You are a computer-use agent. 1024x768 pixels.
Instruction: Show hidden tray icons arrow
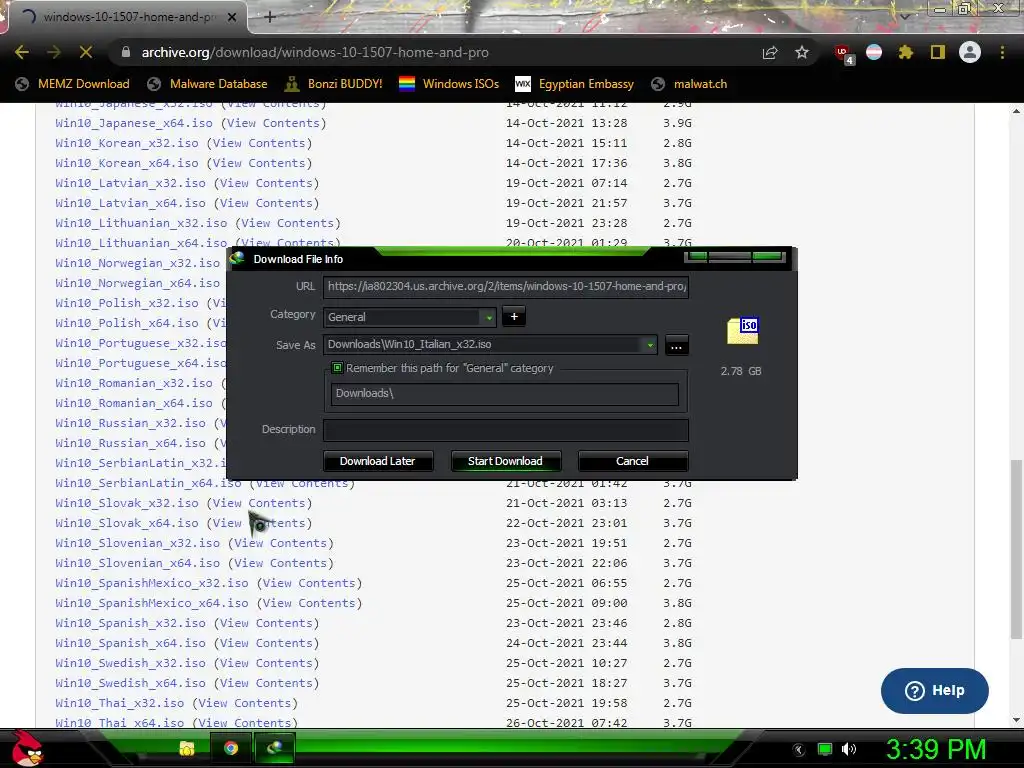tap(799, 750)
